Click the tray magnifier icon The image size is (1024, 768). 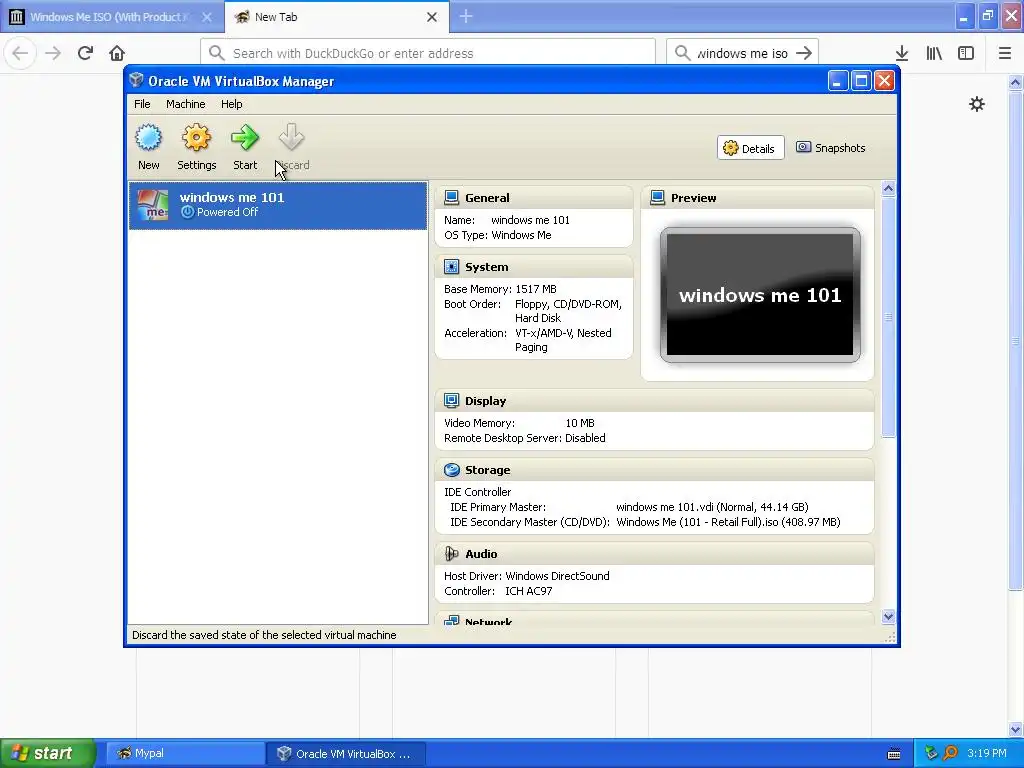(950, 753)
